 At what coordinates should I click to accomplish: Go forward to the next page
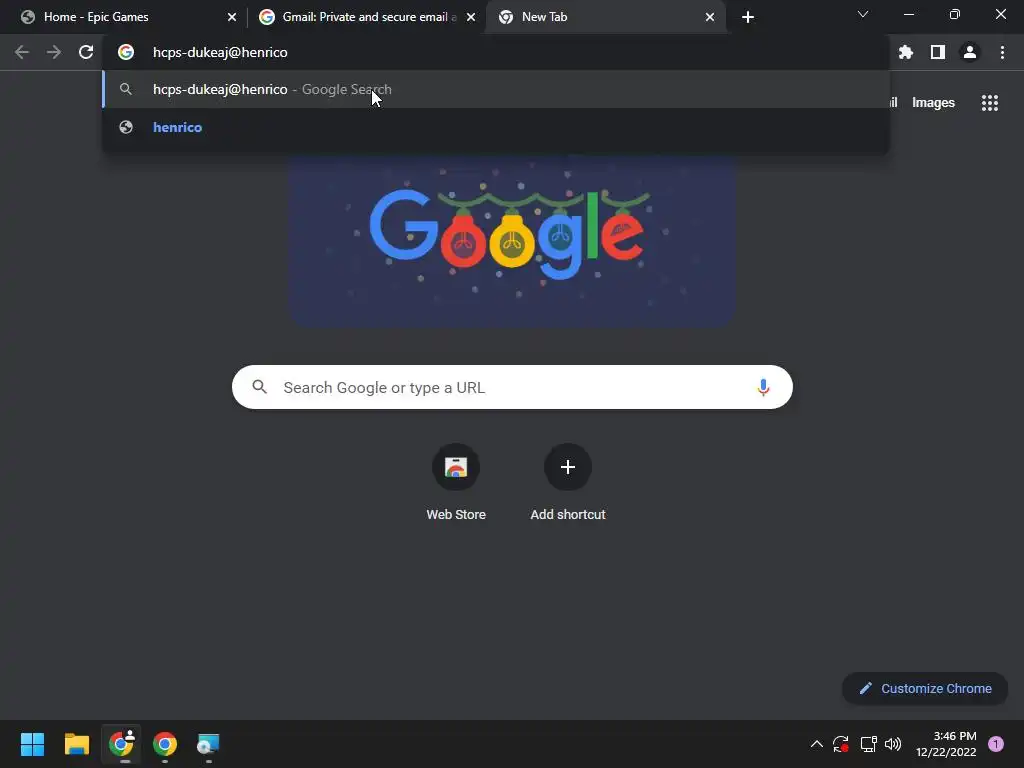coord(54,52)
